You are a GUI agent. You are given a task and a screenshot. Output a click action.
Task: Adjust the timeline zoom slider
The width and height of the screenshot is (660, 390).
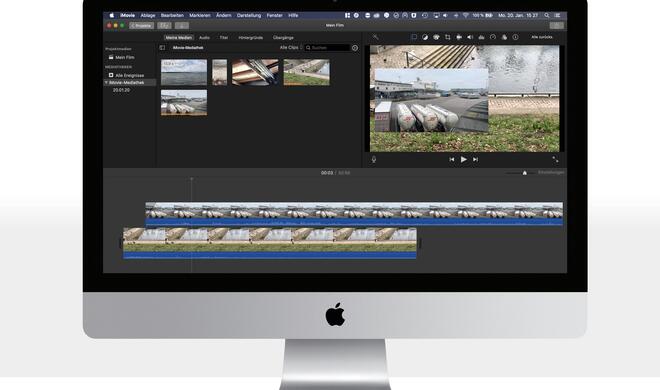click(x=524, y=173)
